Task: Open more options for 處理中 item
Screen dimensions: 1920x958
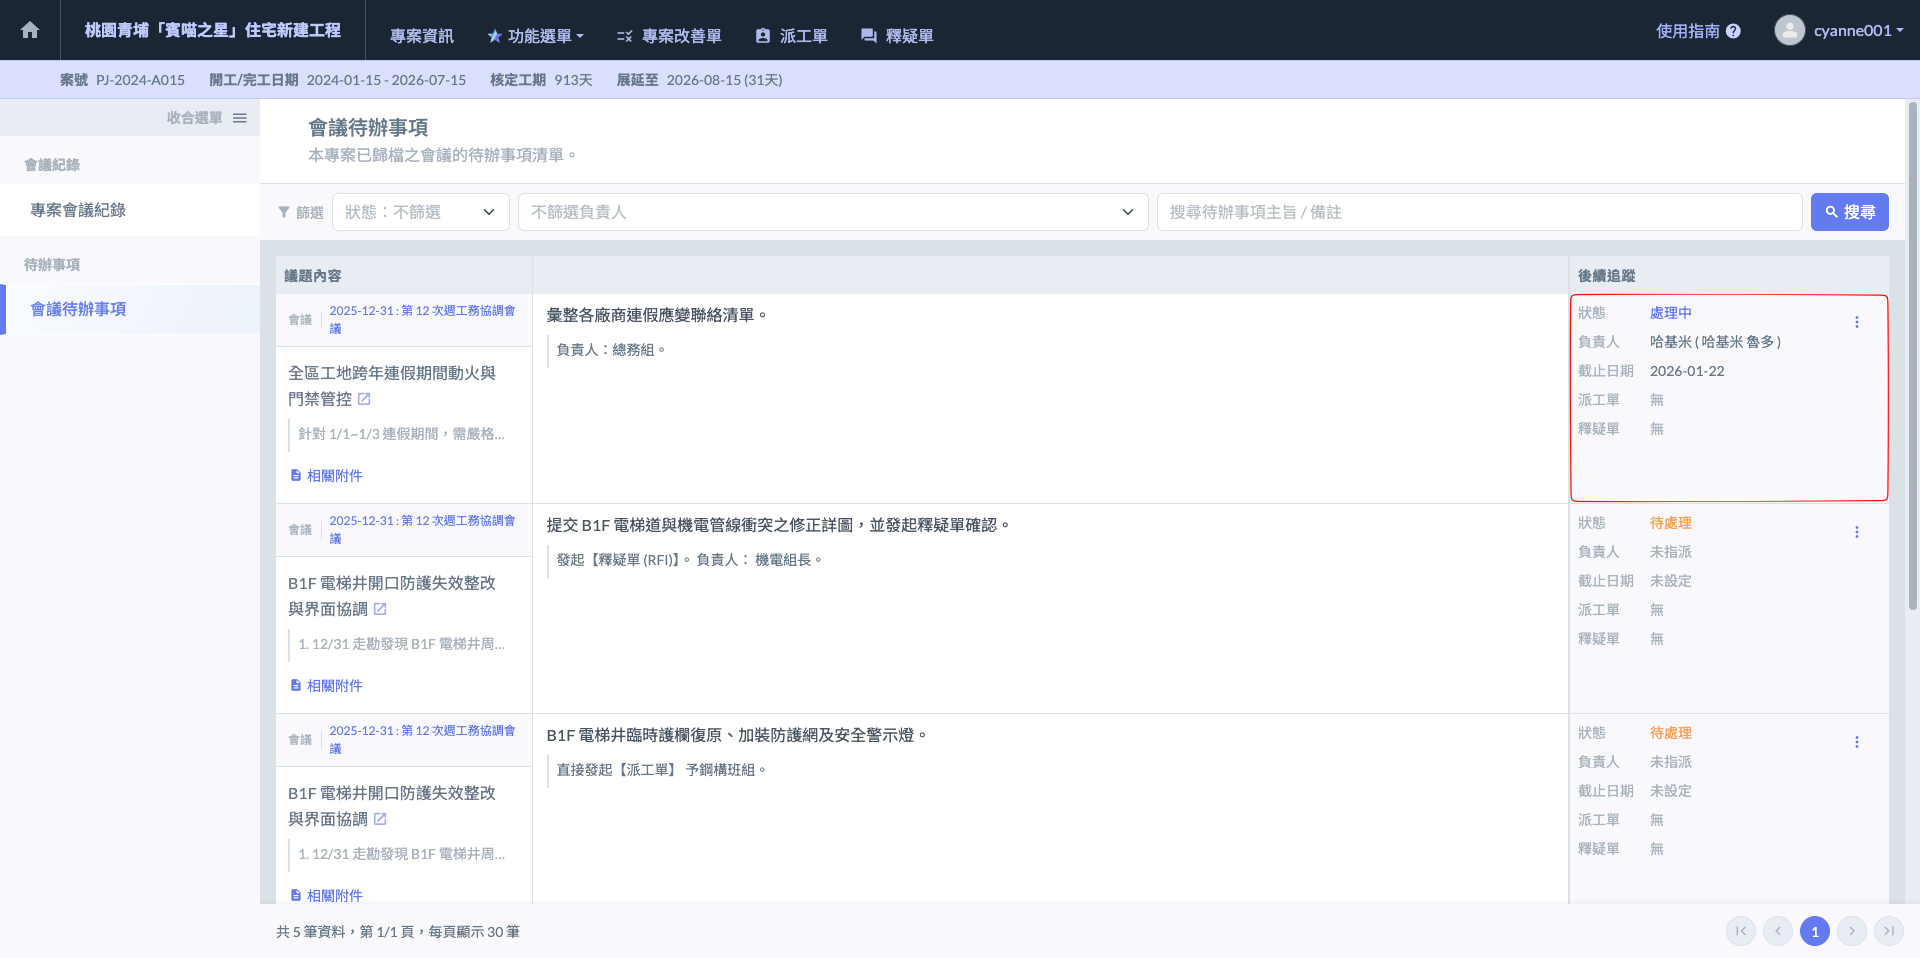Action: coord(1856,322)
